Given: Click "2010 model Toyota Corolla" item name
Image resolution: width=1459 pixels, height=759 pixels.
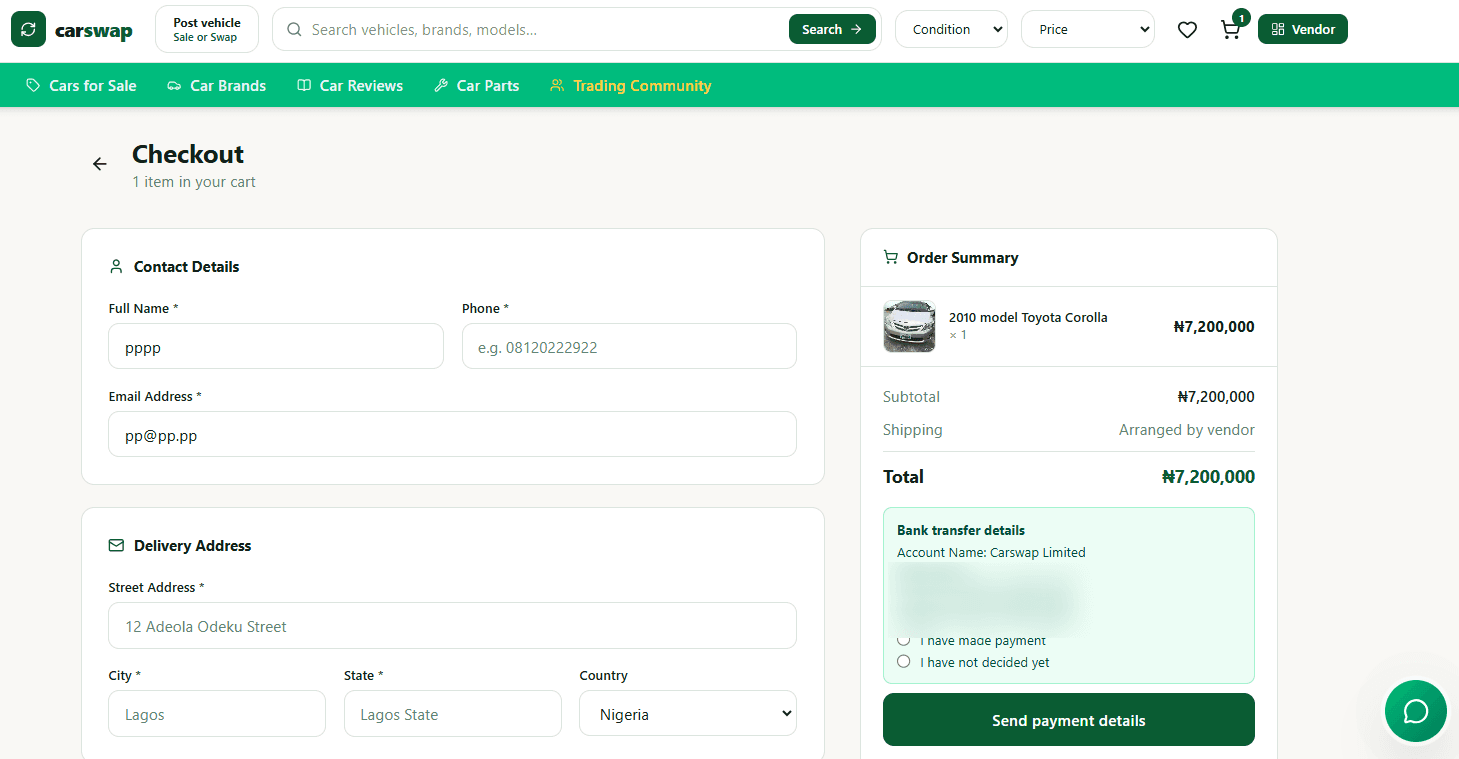Looking at the screenshot, I should pyautogui.click(x=1028, y=318).
